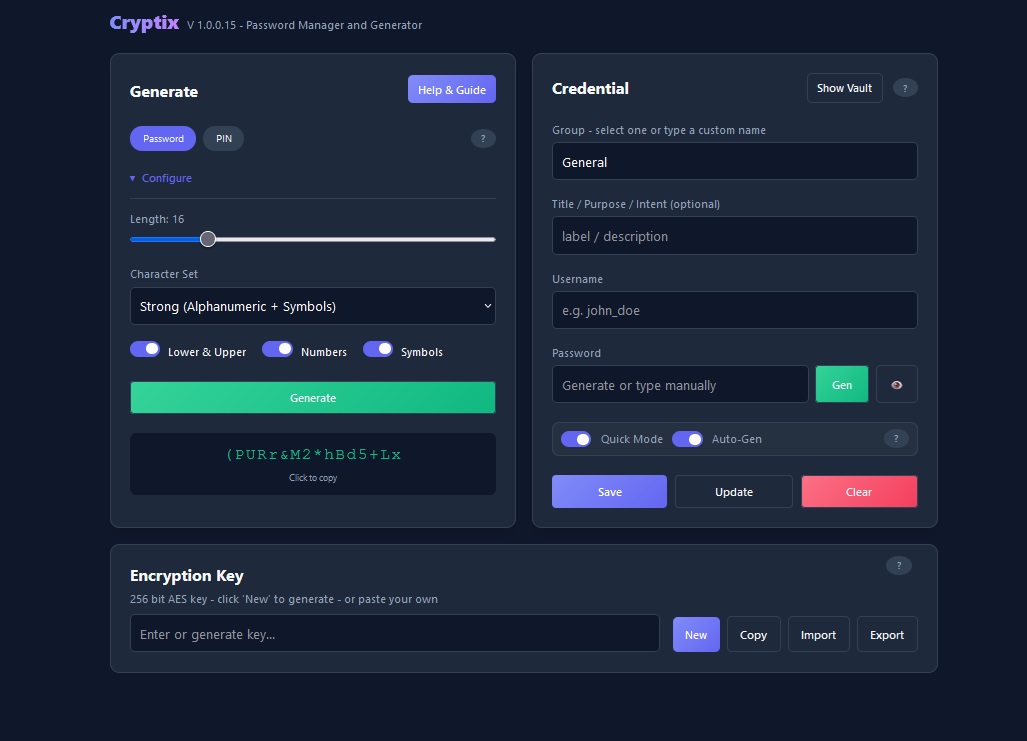
Task: Disable the Numbers toggle
Action: pos(278,348)
